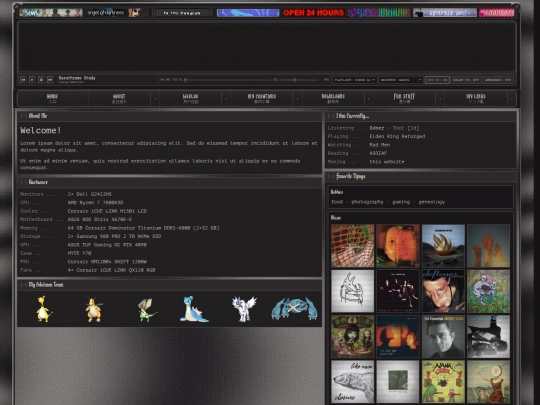Open the Playlist dropdown in player

click(x=354, y=80)
